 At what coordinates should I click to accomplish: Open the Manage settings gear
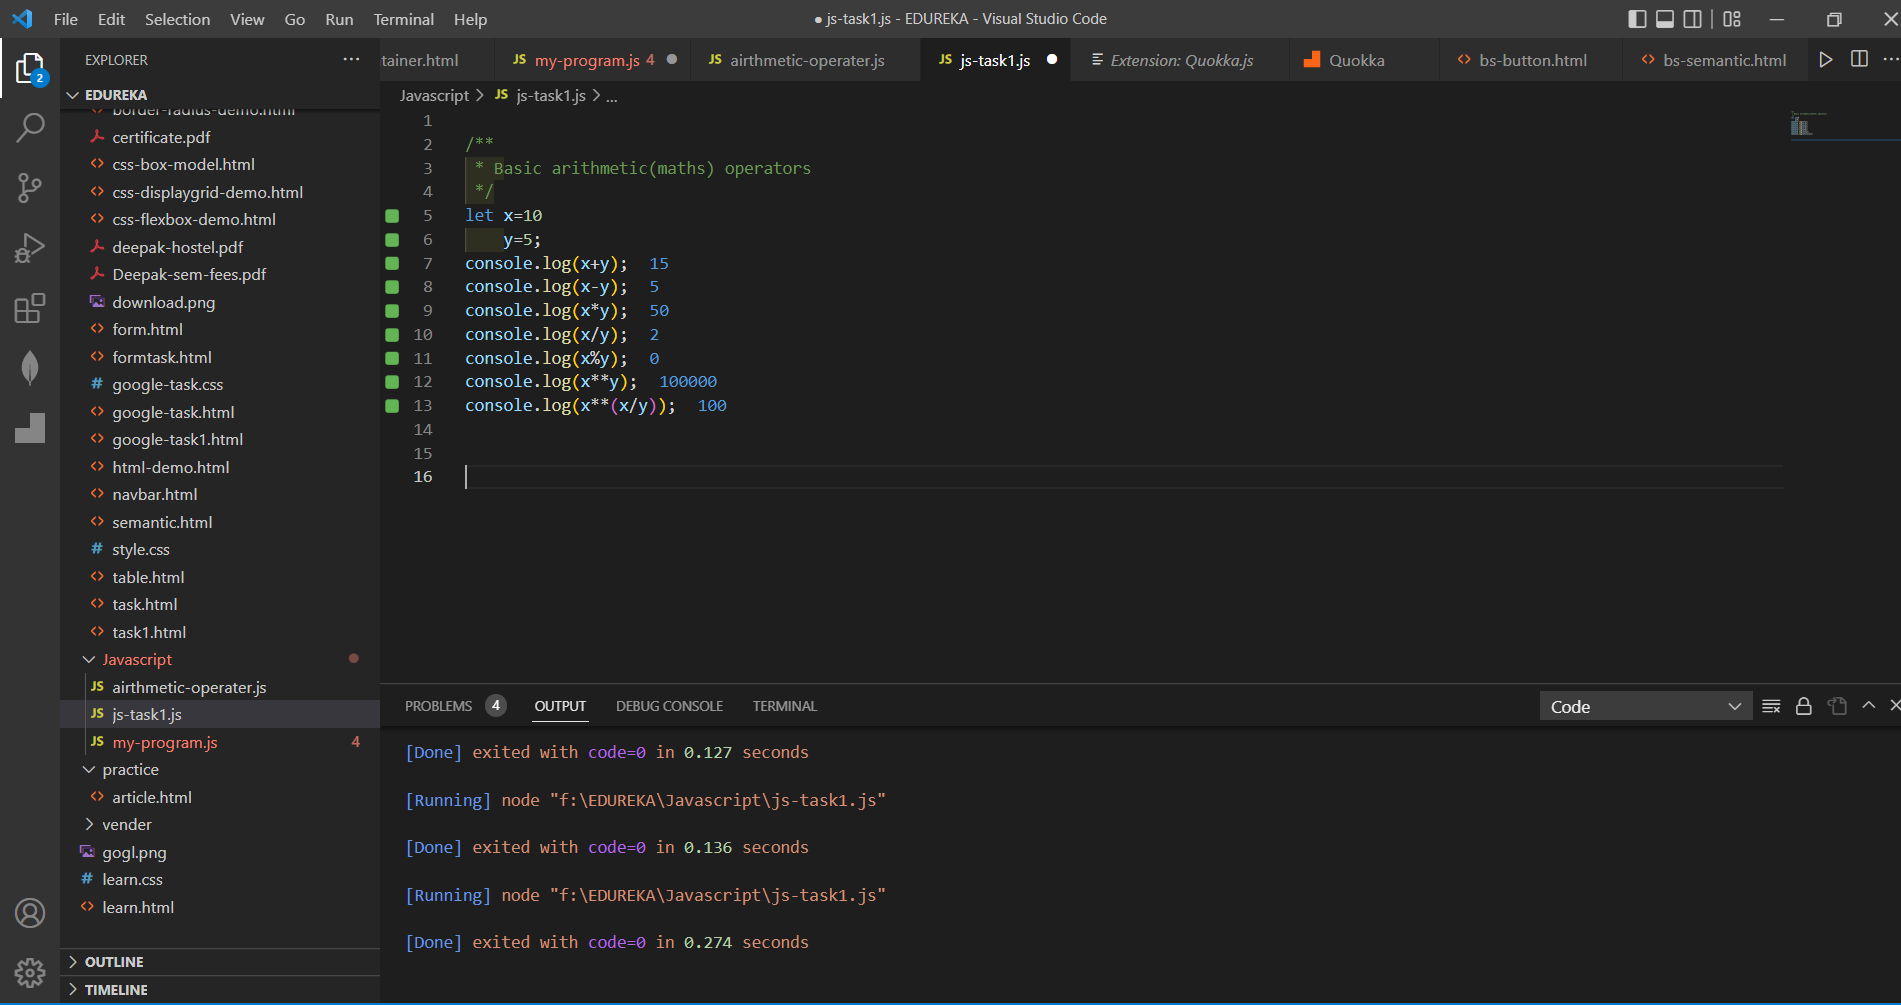30,972
